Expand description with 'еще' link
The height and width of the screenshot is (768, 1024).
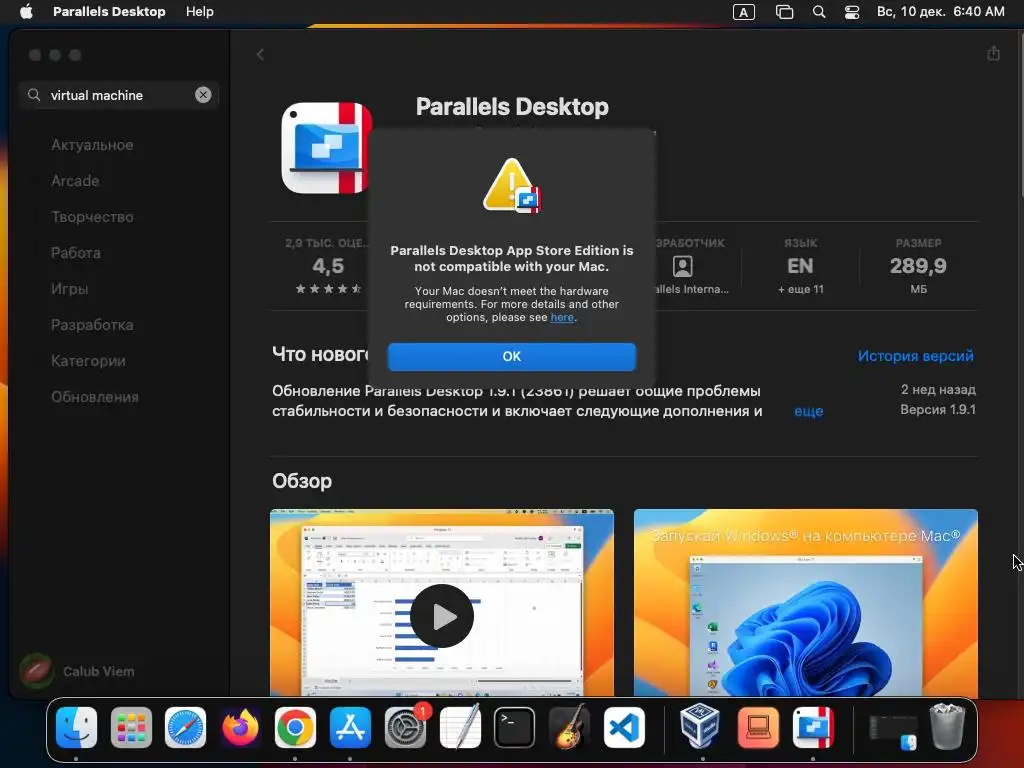pyautogui.click(x=808, y=411)
